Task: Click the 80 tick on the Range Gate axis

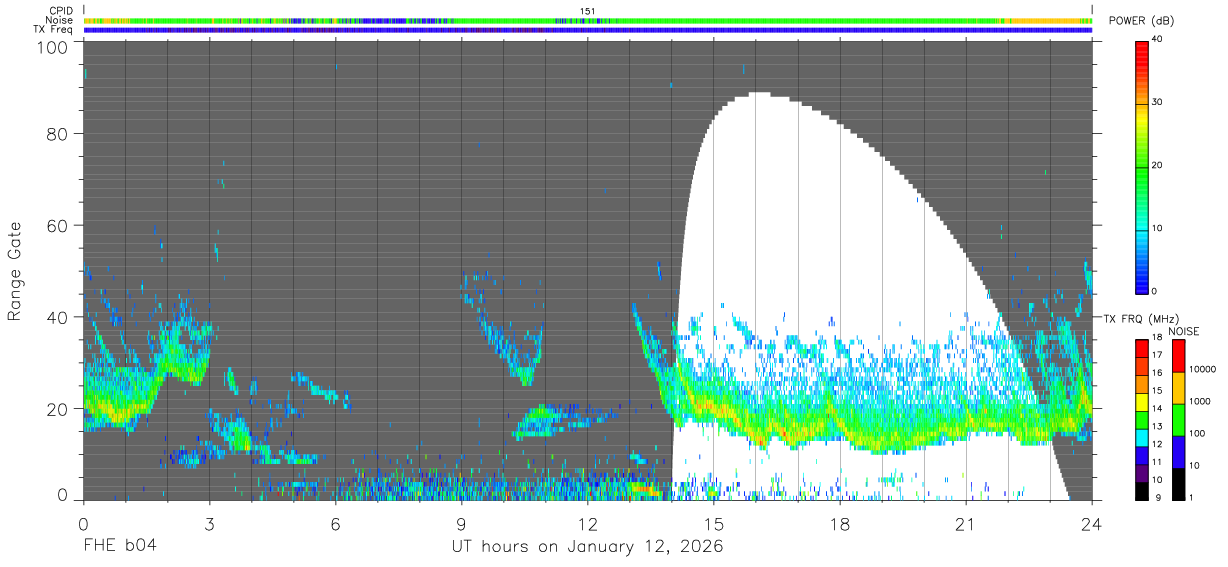Action: click(58, 134)
